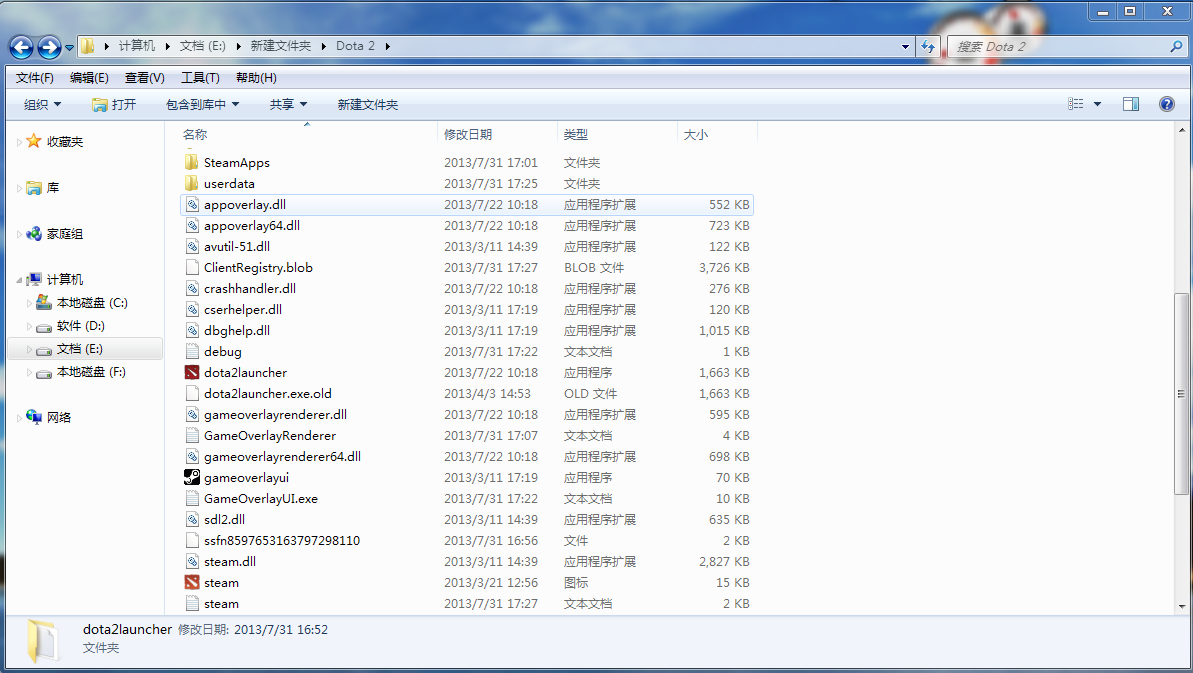Select 软件 (D:) drive
This screenshot has height=673, width=1193.
[x=81, y=325]
